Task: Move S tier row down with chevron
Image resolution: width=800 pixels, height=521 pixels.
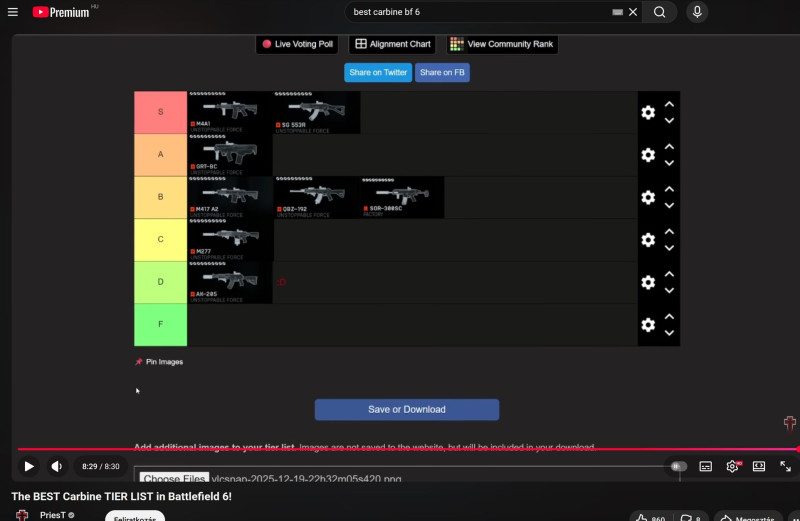Action: point(669,120)
